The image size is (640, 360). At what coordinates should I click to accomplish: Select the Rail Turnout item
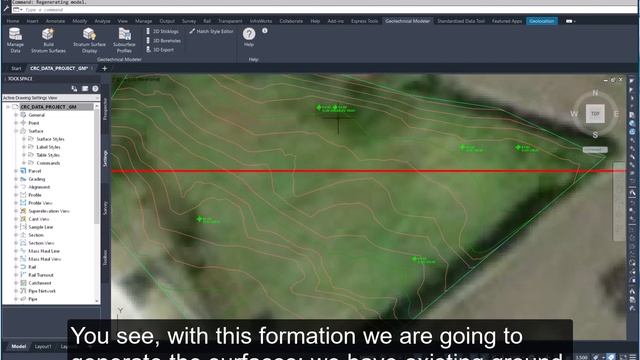coord(41,275)
